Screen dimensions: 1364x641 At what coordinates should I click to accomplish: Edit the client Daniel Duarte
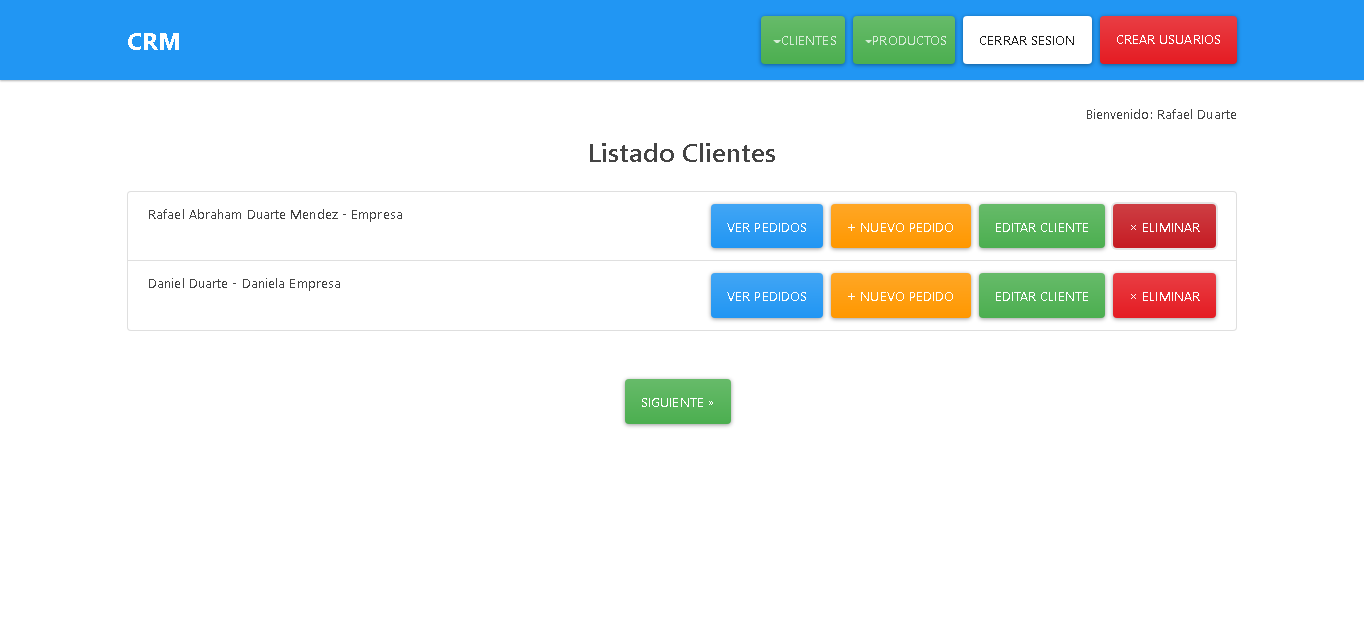click(1041, 295)
